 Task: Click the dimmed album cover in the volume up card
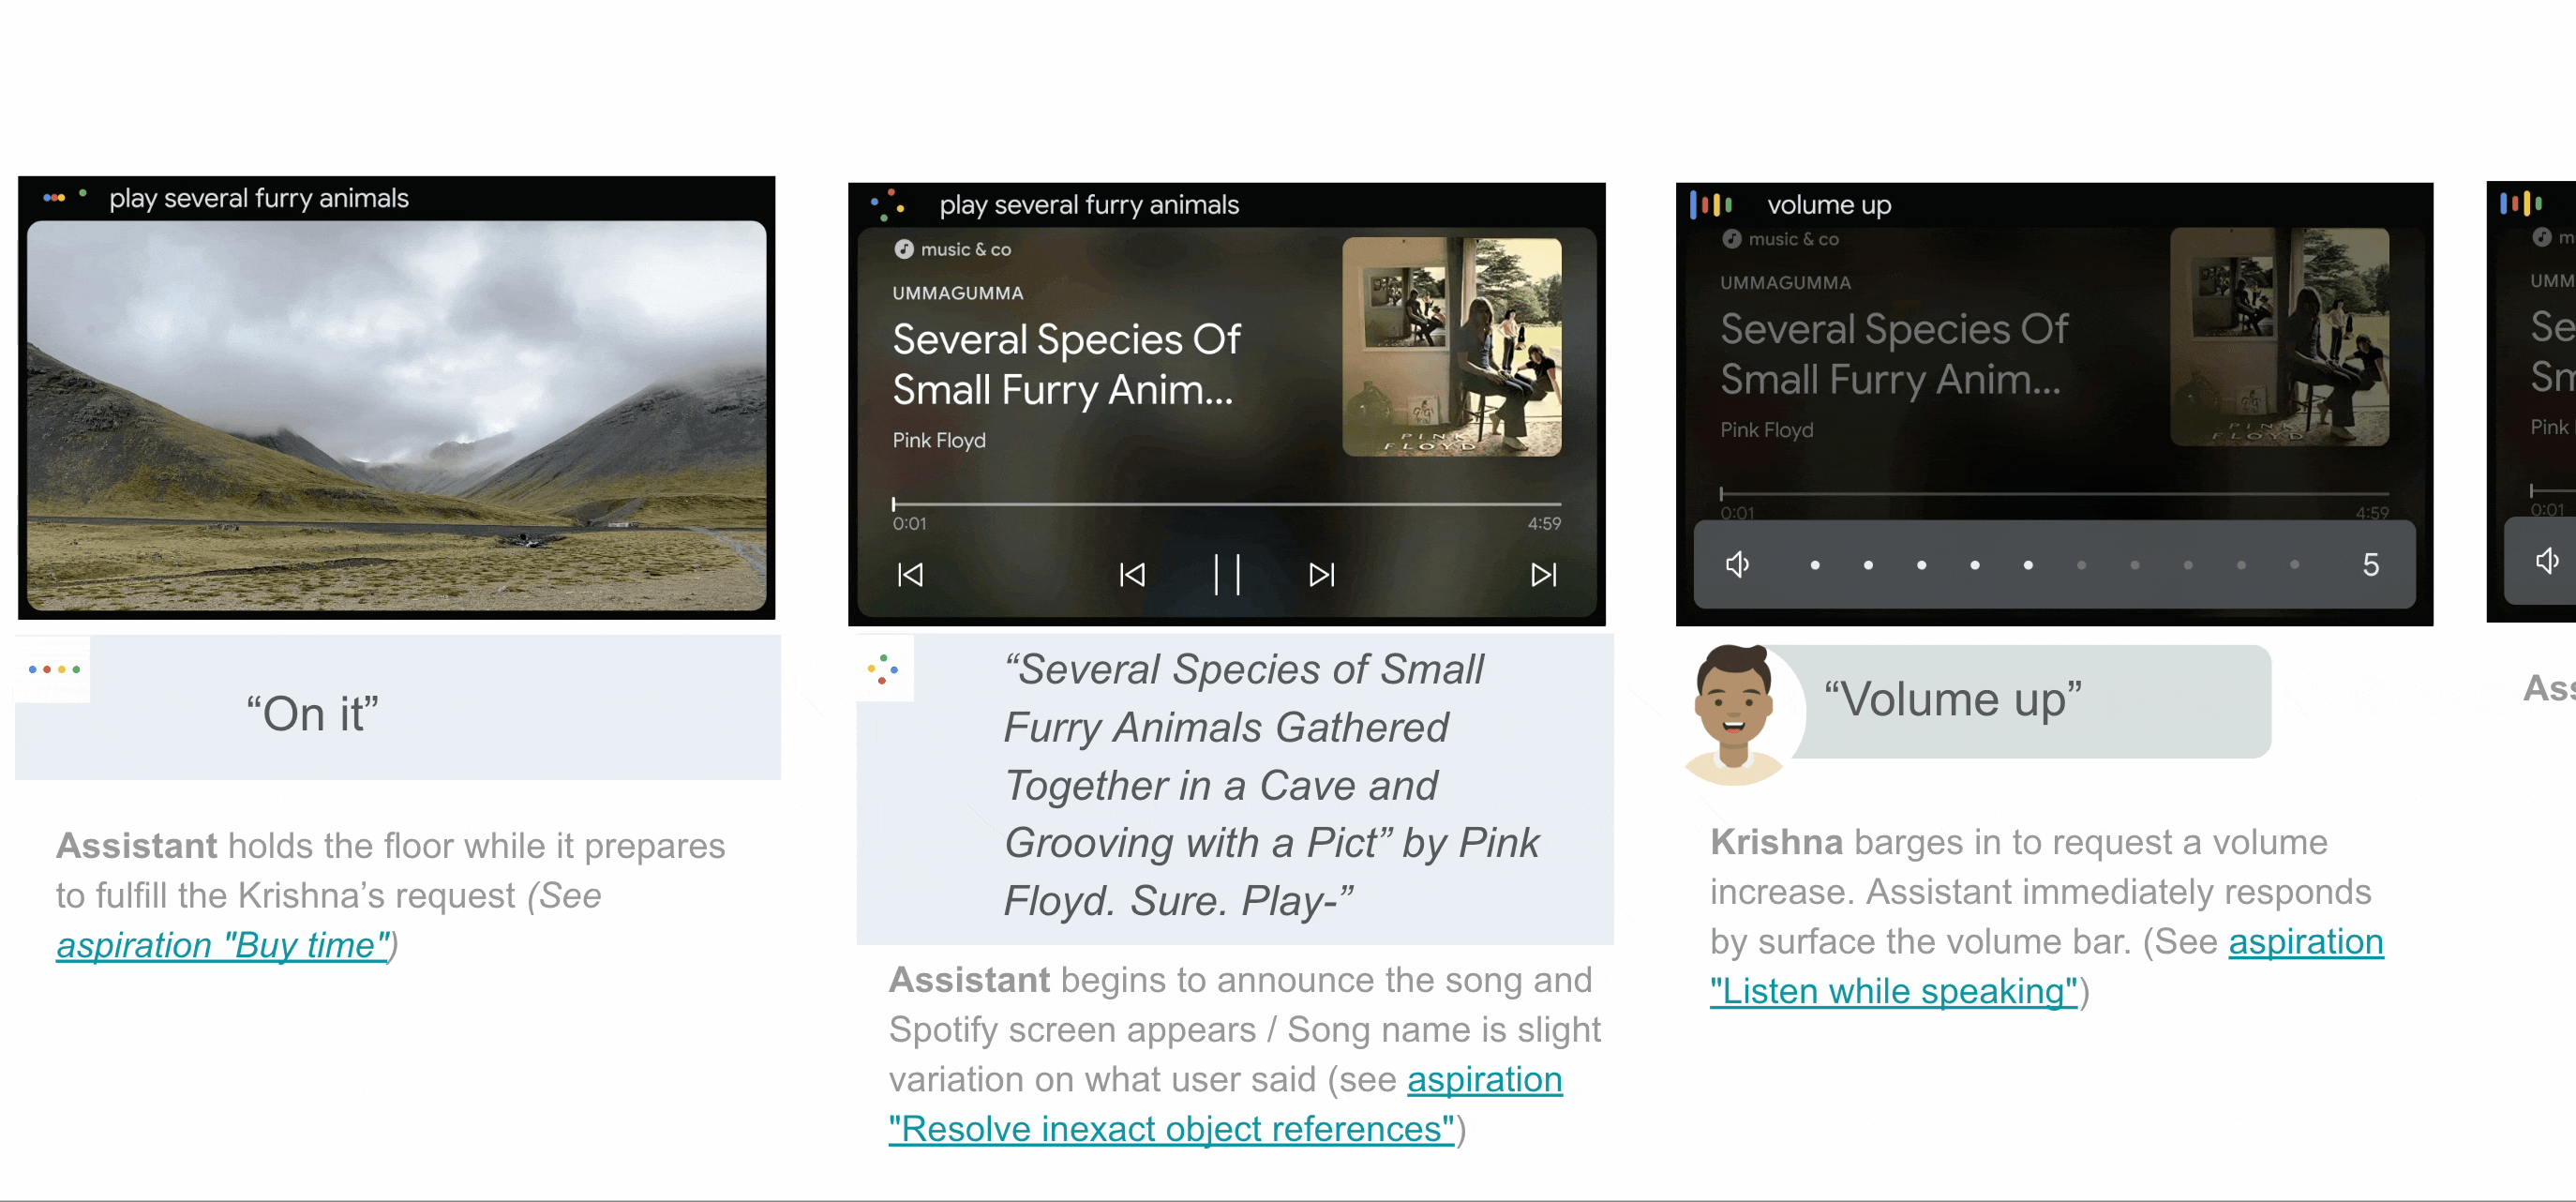tap(2280, 337)
